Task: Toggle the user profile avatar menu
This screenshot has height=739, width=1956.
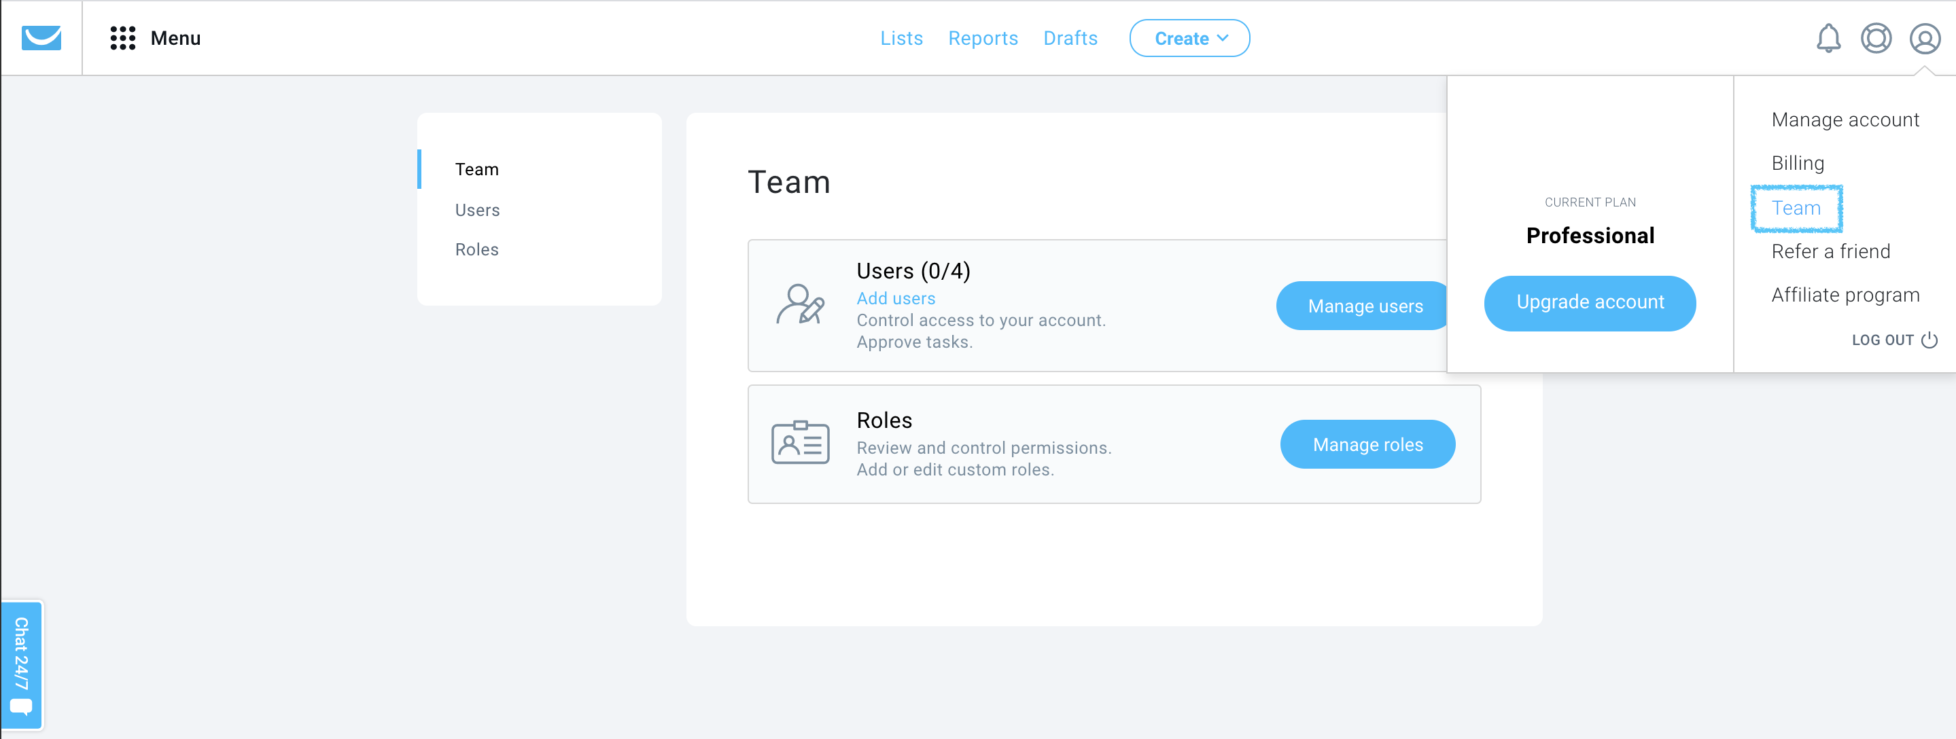Action: tap(1925, 38)
